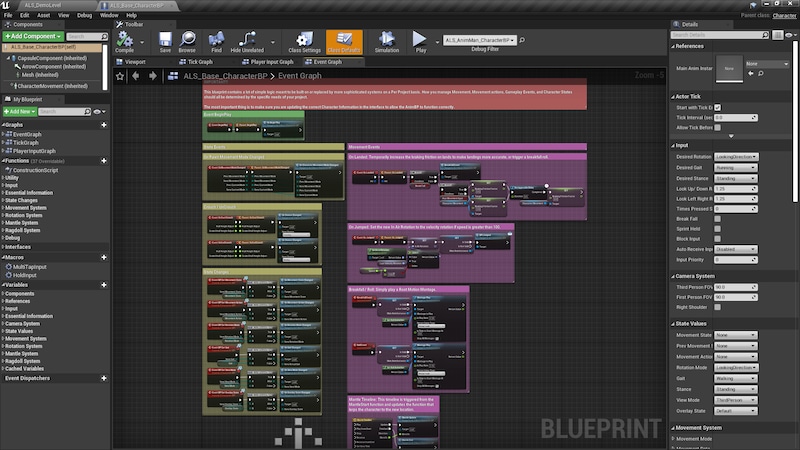Screen dimensions: 800x450
Task: Enable the Sprint Held checkbox
Action: point(718,229)
